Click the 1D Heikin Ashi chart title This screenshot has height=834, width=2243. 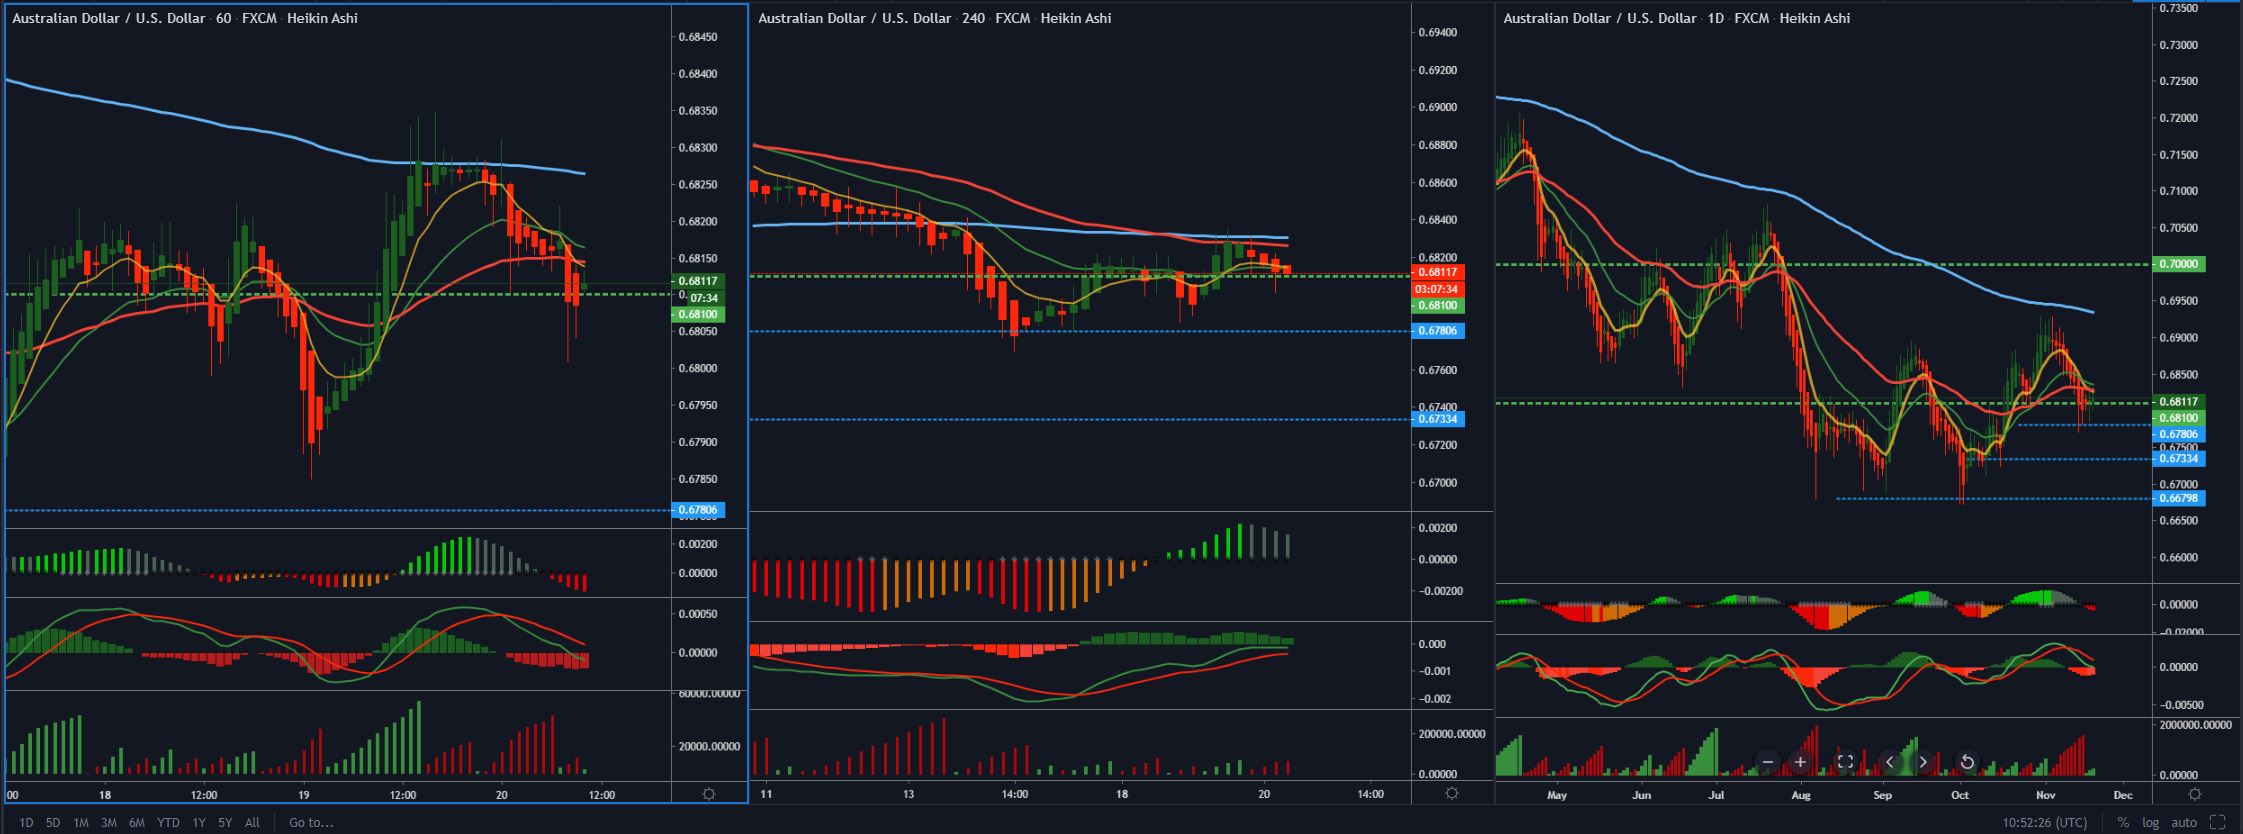point(1677,18)
